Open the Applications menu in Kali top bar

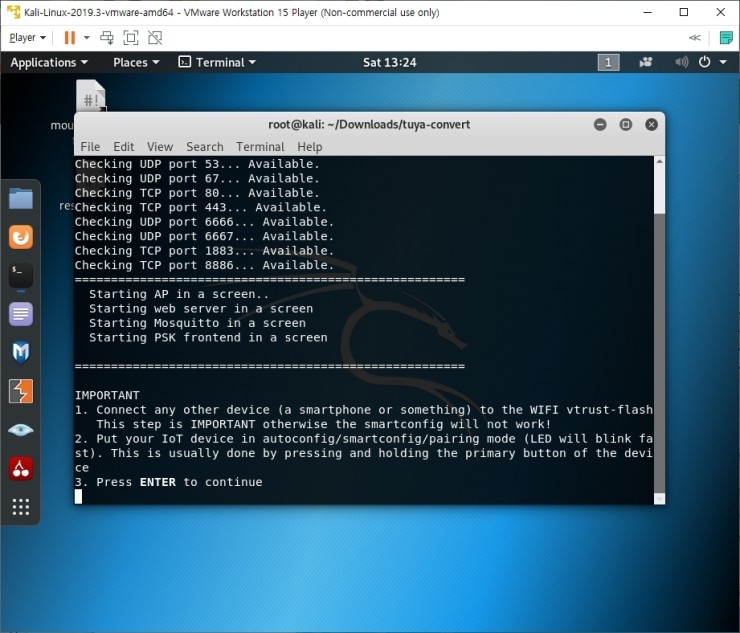(x=49, y=62)
